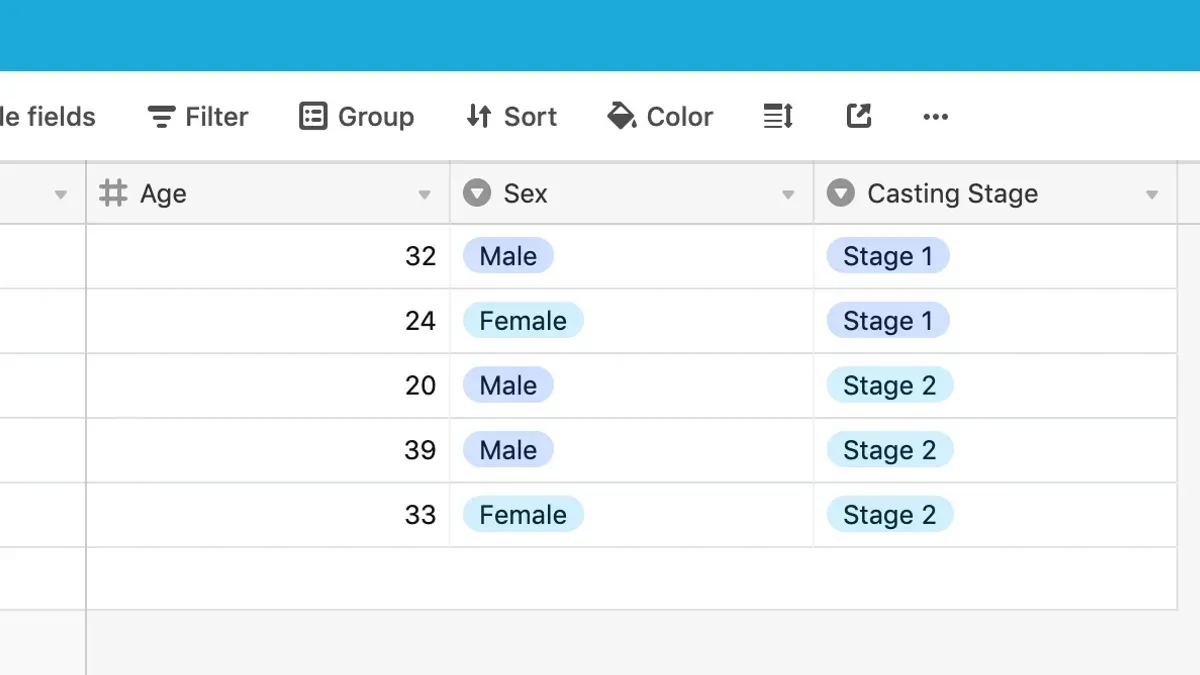Click the Female tag in the age 33 row
The width and height of the screenshot is (1200, 675).
(523, 515)
